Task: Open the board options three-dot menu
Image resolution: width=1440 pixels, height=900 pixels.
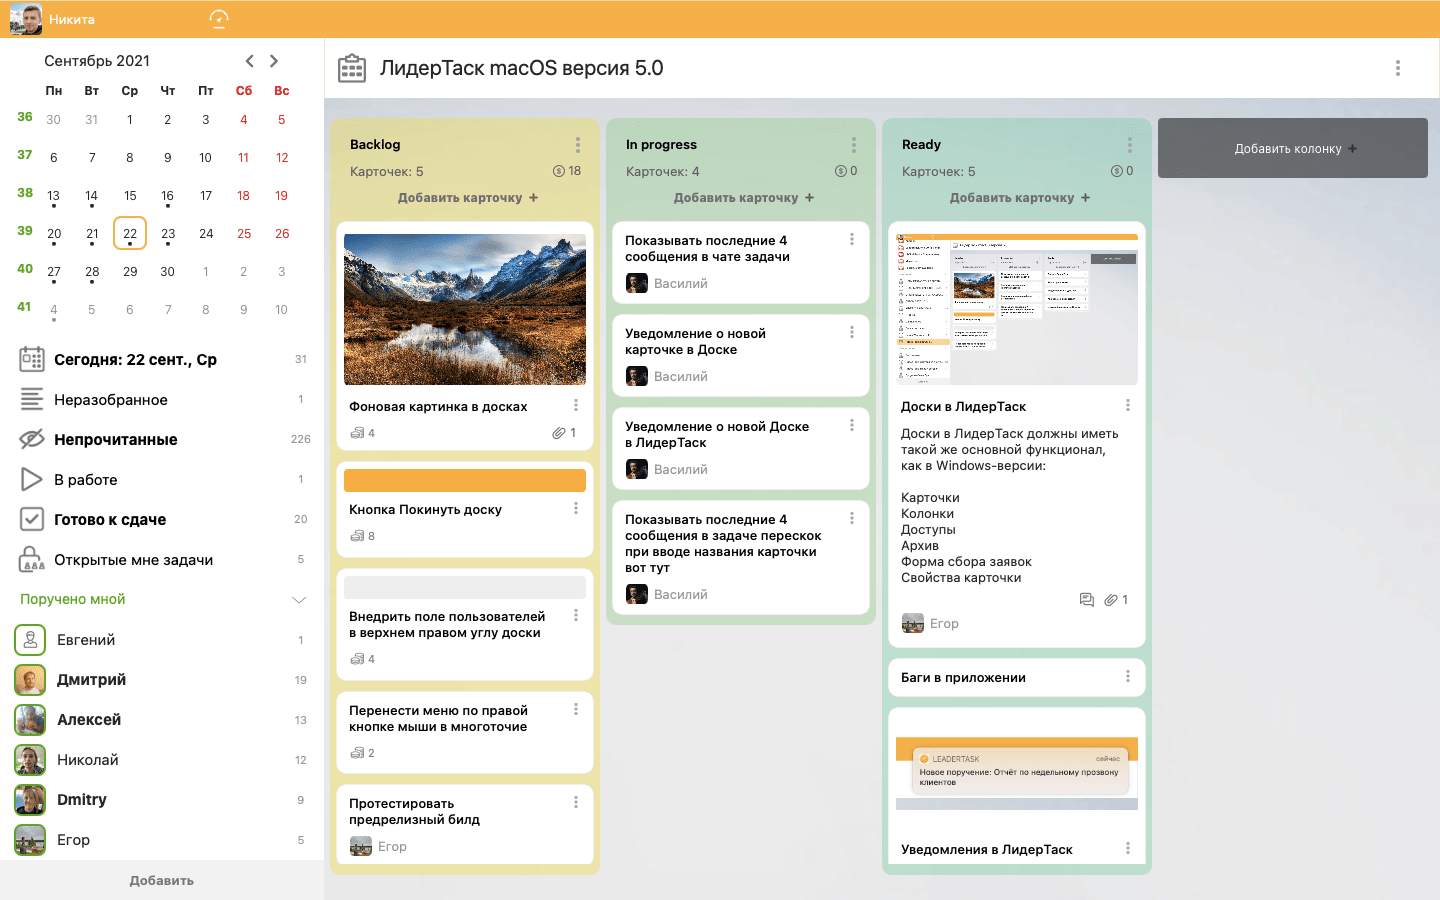Action: [x=1398, y=68]
